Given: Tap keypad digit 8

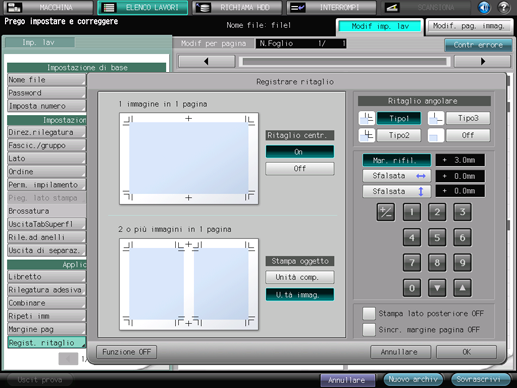Looking at the screenshot, I should coord(437,263).
